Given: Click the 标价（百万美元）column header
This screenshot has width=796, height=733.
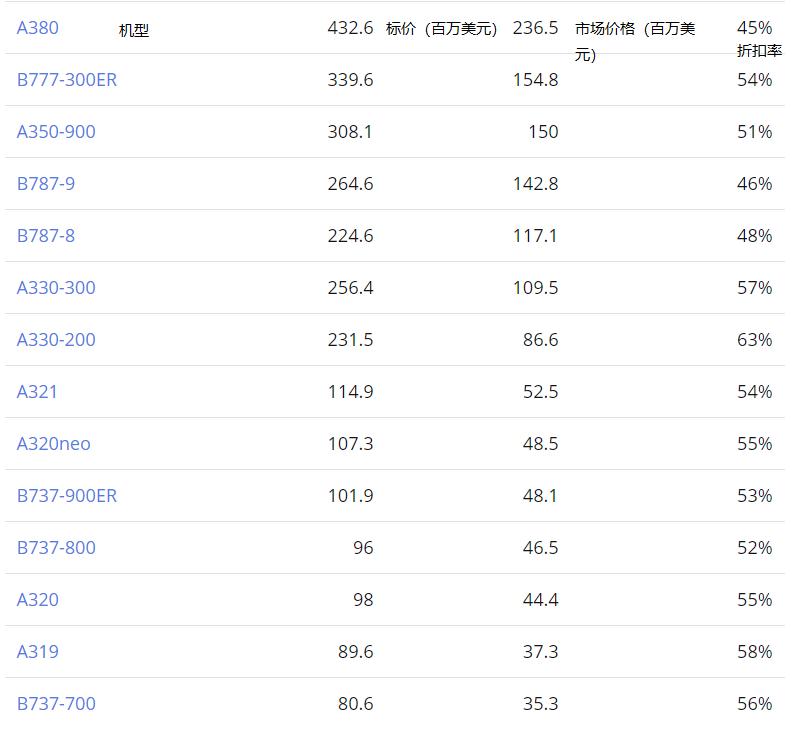Looking at the screenshot, I should pyautogui.click(x=441, y=29).
